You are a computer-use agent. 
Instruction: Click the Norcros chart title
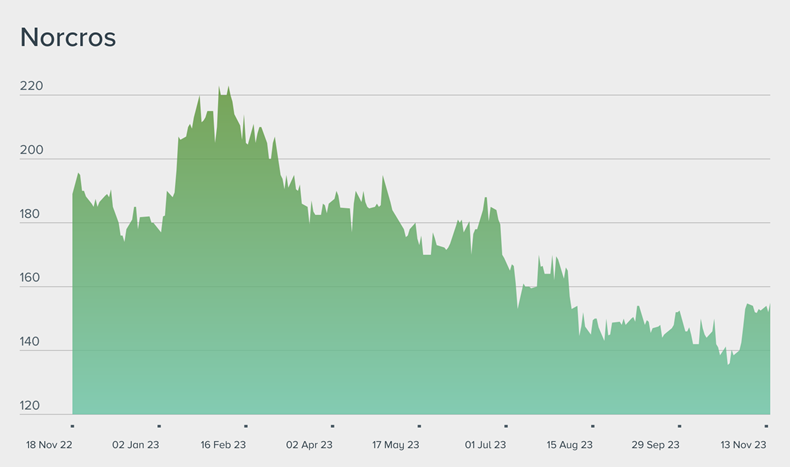pos(68,38)
